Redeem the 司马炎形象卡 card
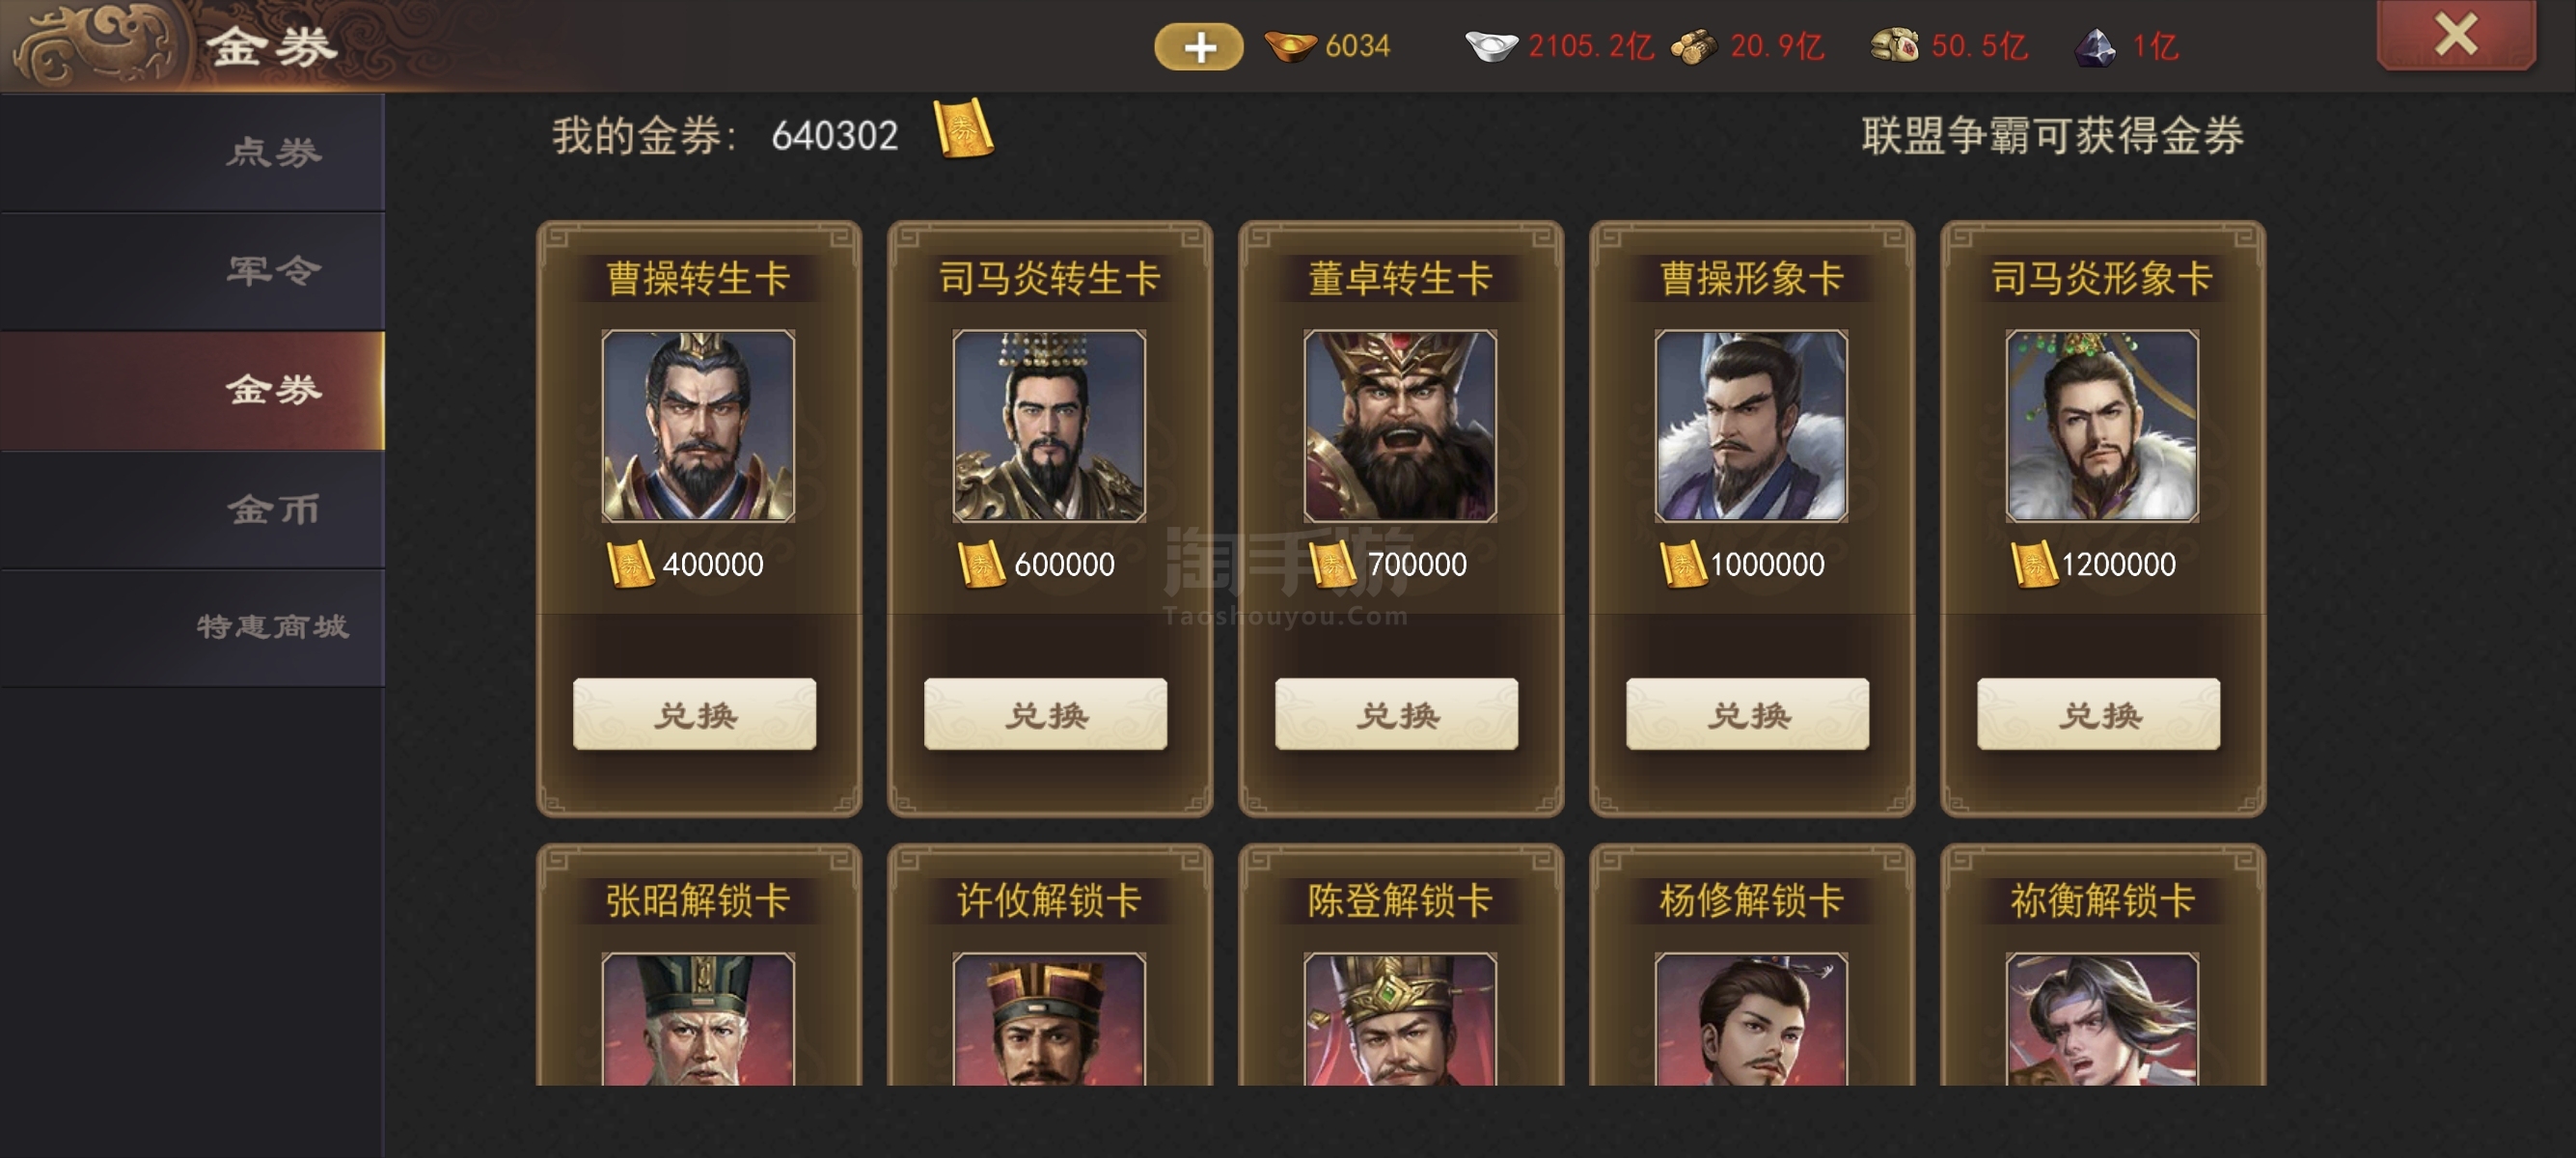 click(x=2098, y=714)
